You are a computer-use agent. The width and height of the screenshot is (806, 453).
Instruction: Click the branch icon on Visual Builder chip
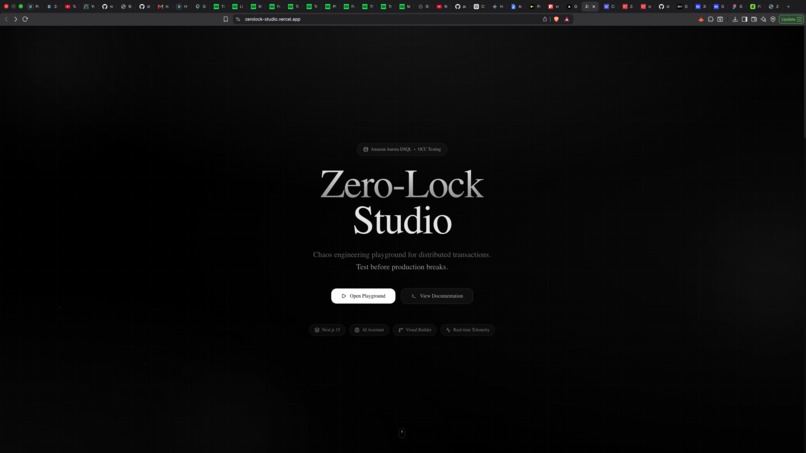[x=400, y=330]
